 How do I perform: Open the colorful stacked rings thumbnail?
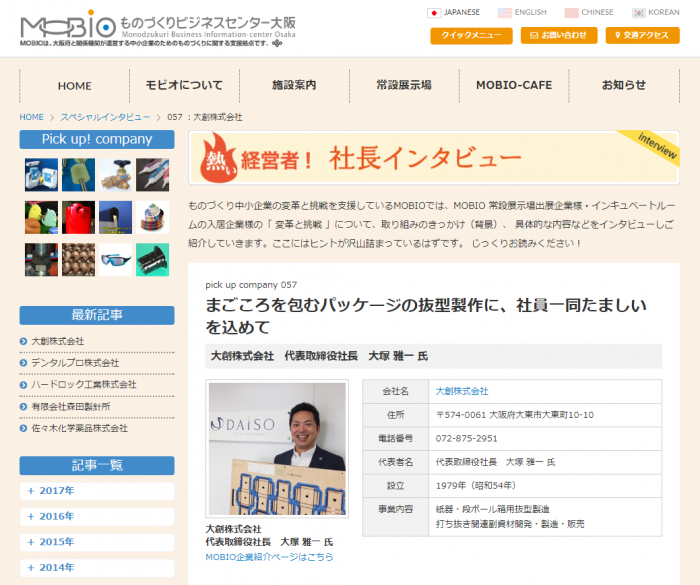click(x=153, y=217)
